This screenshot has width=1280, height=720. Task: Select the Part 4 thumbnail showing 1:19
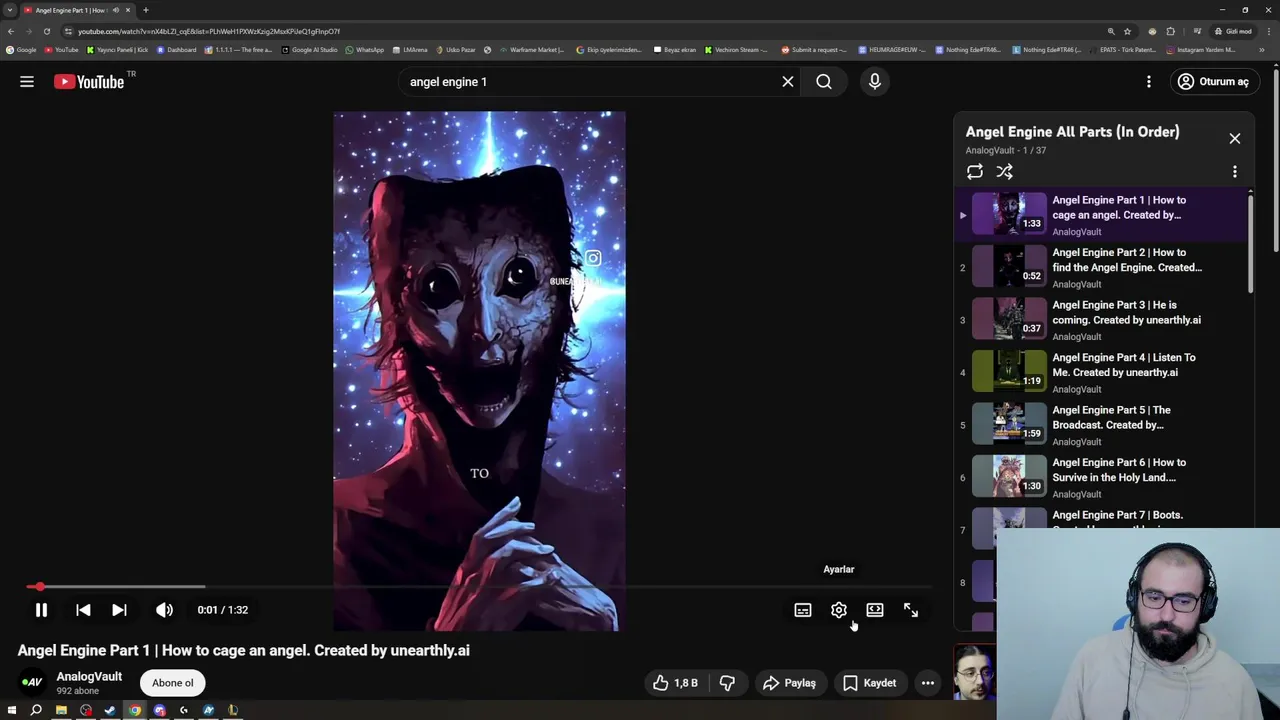pos(1009,371)
